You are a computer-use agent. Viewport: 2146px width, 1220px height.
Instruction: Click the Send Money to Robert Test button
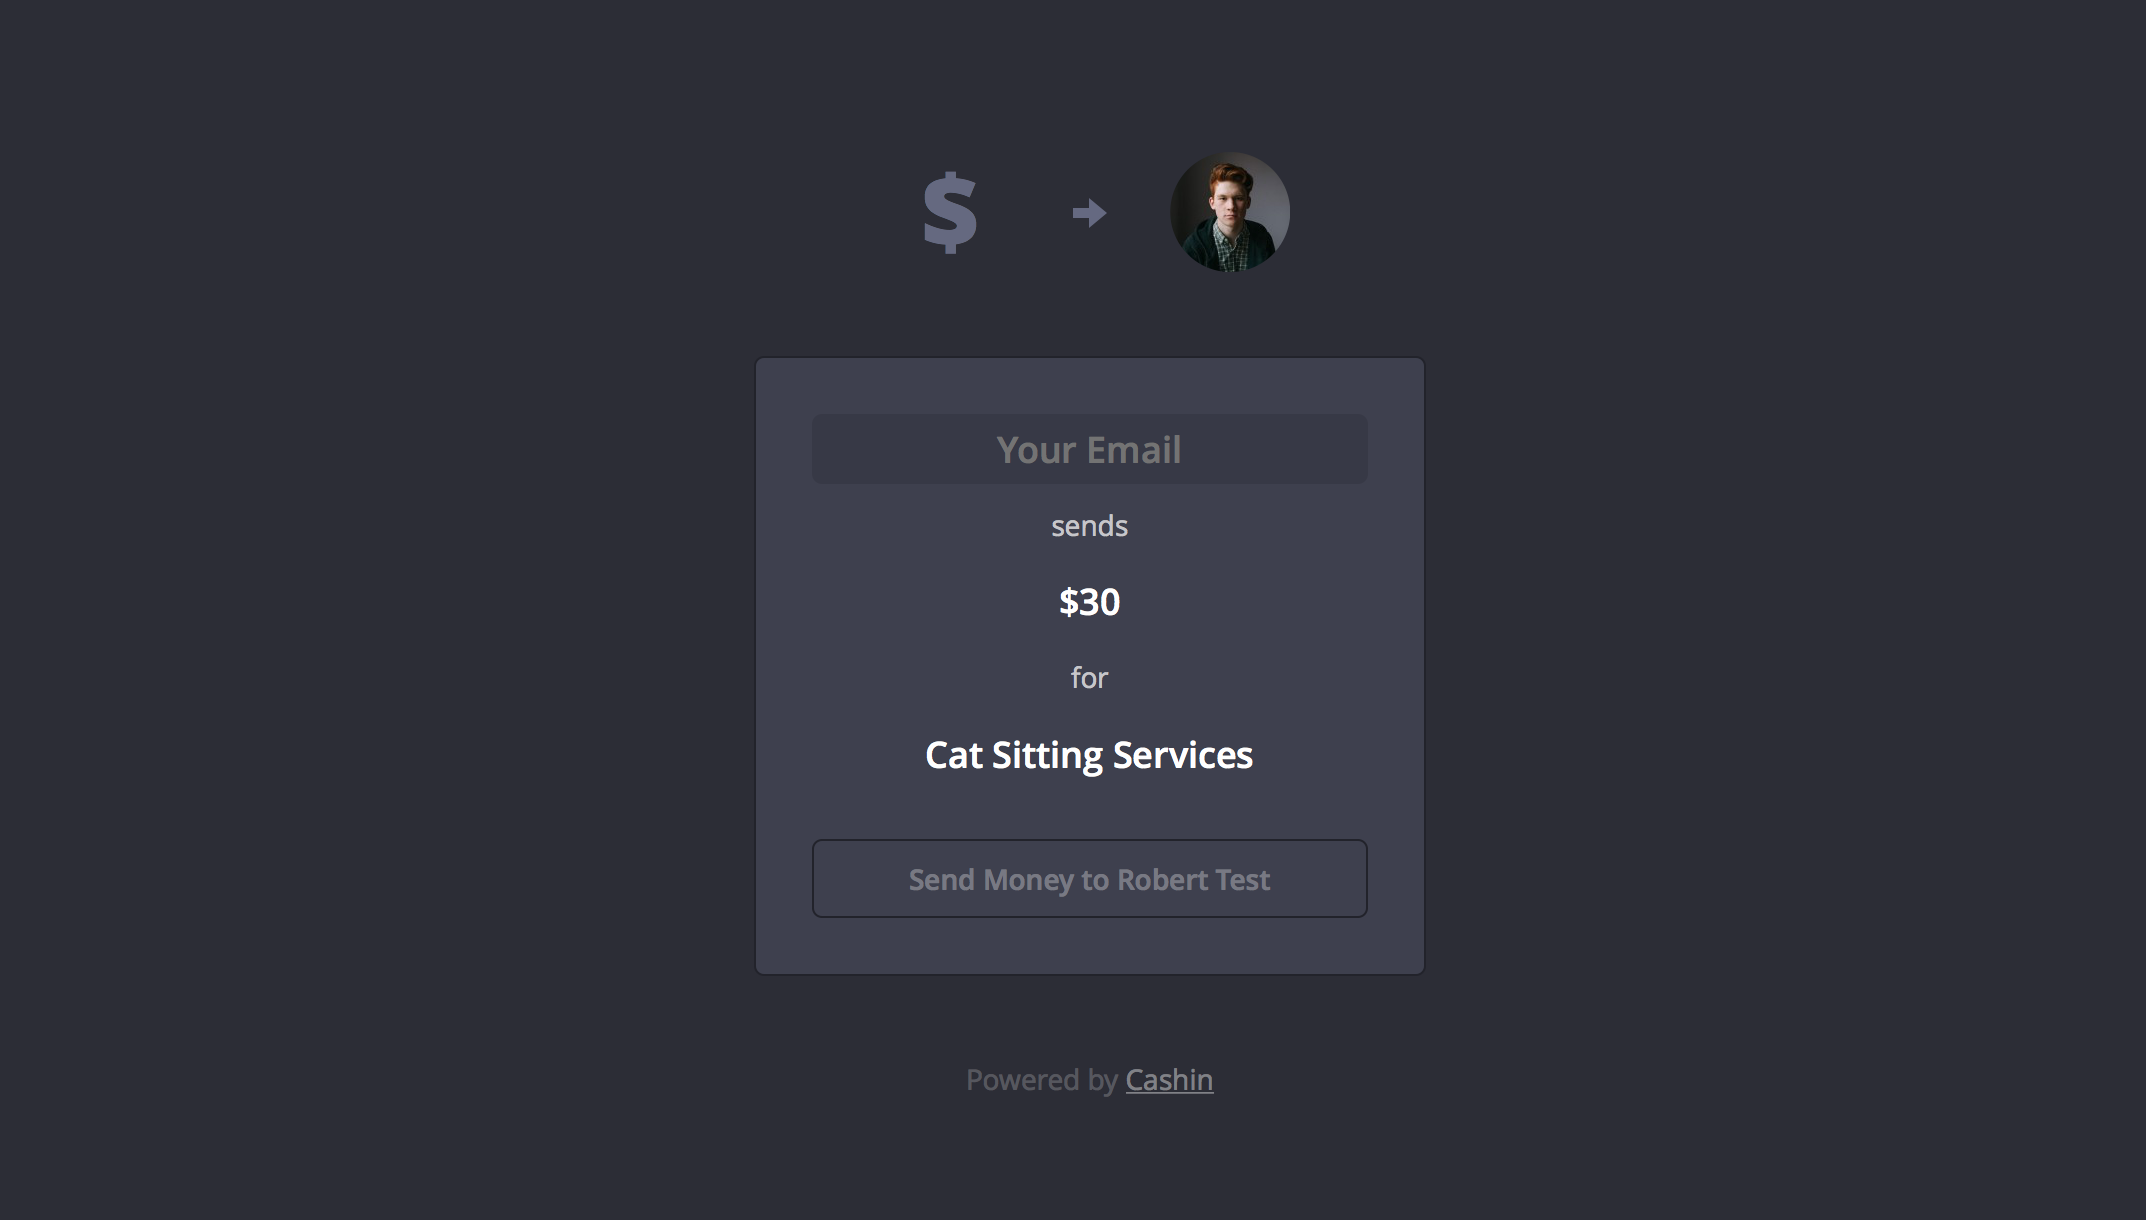(x=1089, y=878)
